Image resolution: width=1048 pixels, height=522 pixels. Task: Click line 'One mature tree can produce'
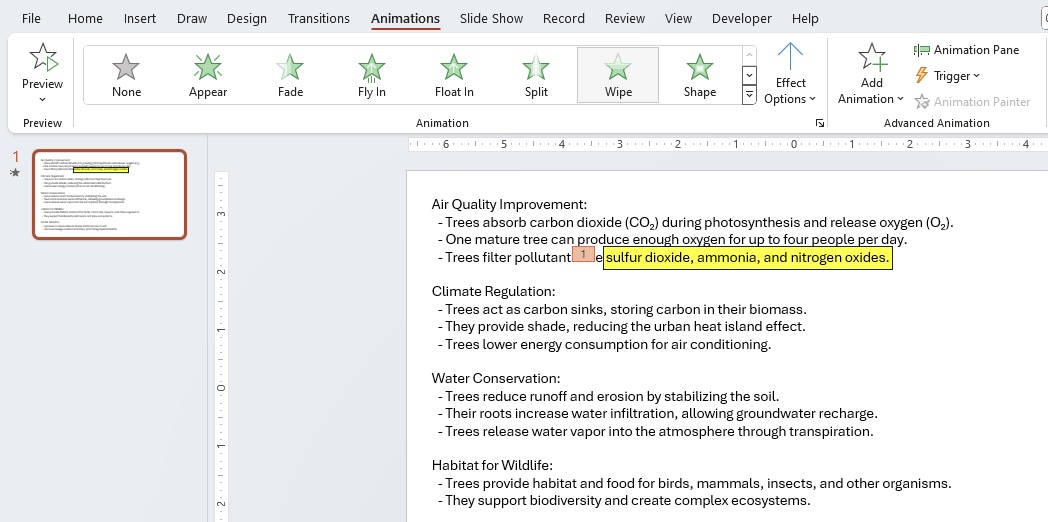click(x=672, y=239)
